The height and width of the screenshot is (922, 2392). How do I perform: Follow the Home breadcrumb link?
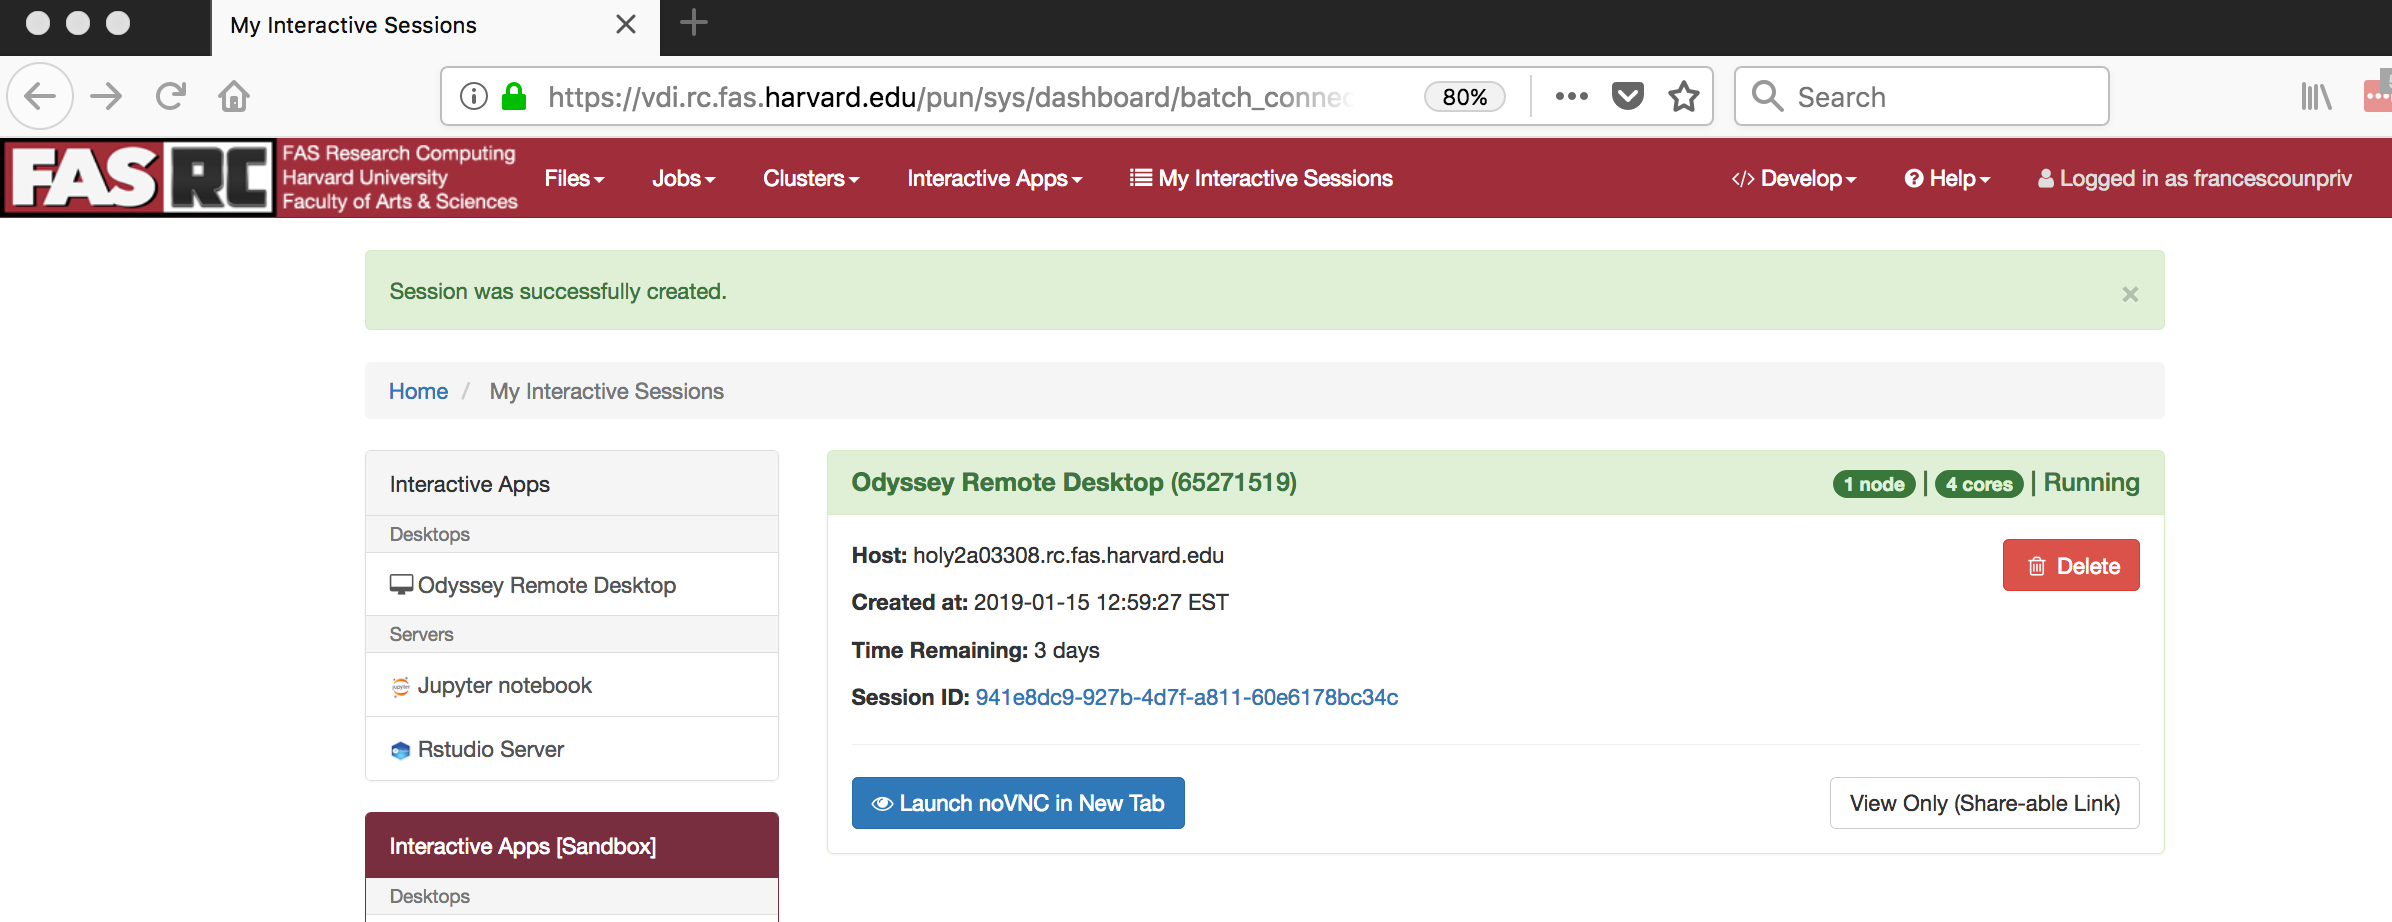pos(418,391)
